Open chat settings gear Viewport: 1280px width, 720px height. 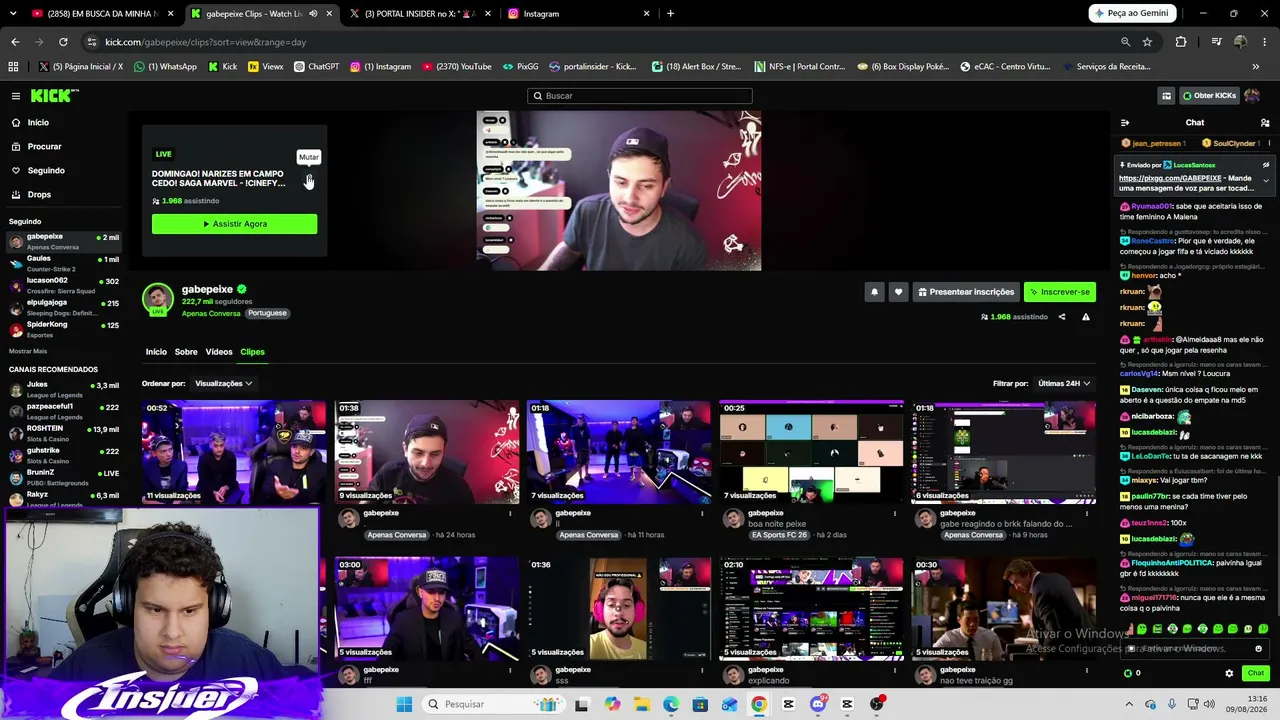[x=1229, y=673]
